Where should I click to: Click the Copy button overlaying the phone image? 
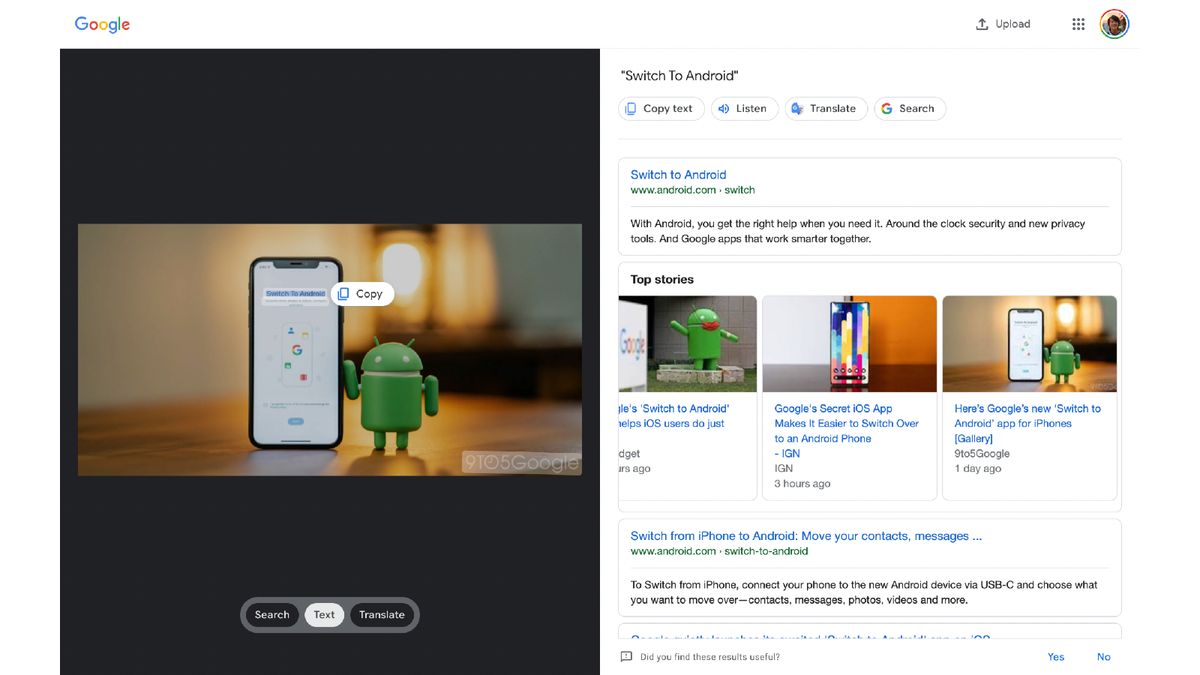362,293
